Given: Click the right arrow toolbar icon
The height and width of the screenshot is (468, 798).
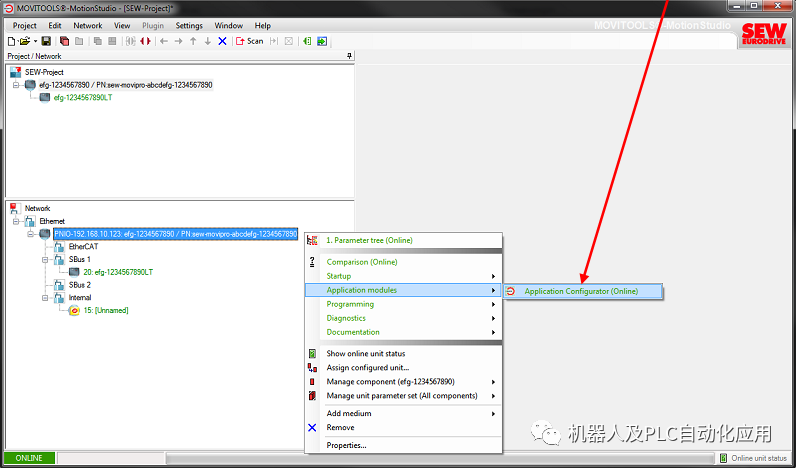Looking at the screenshot, I should point(178,41).
